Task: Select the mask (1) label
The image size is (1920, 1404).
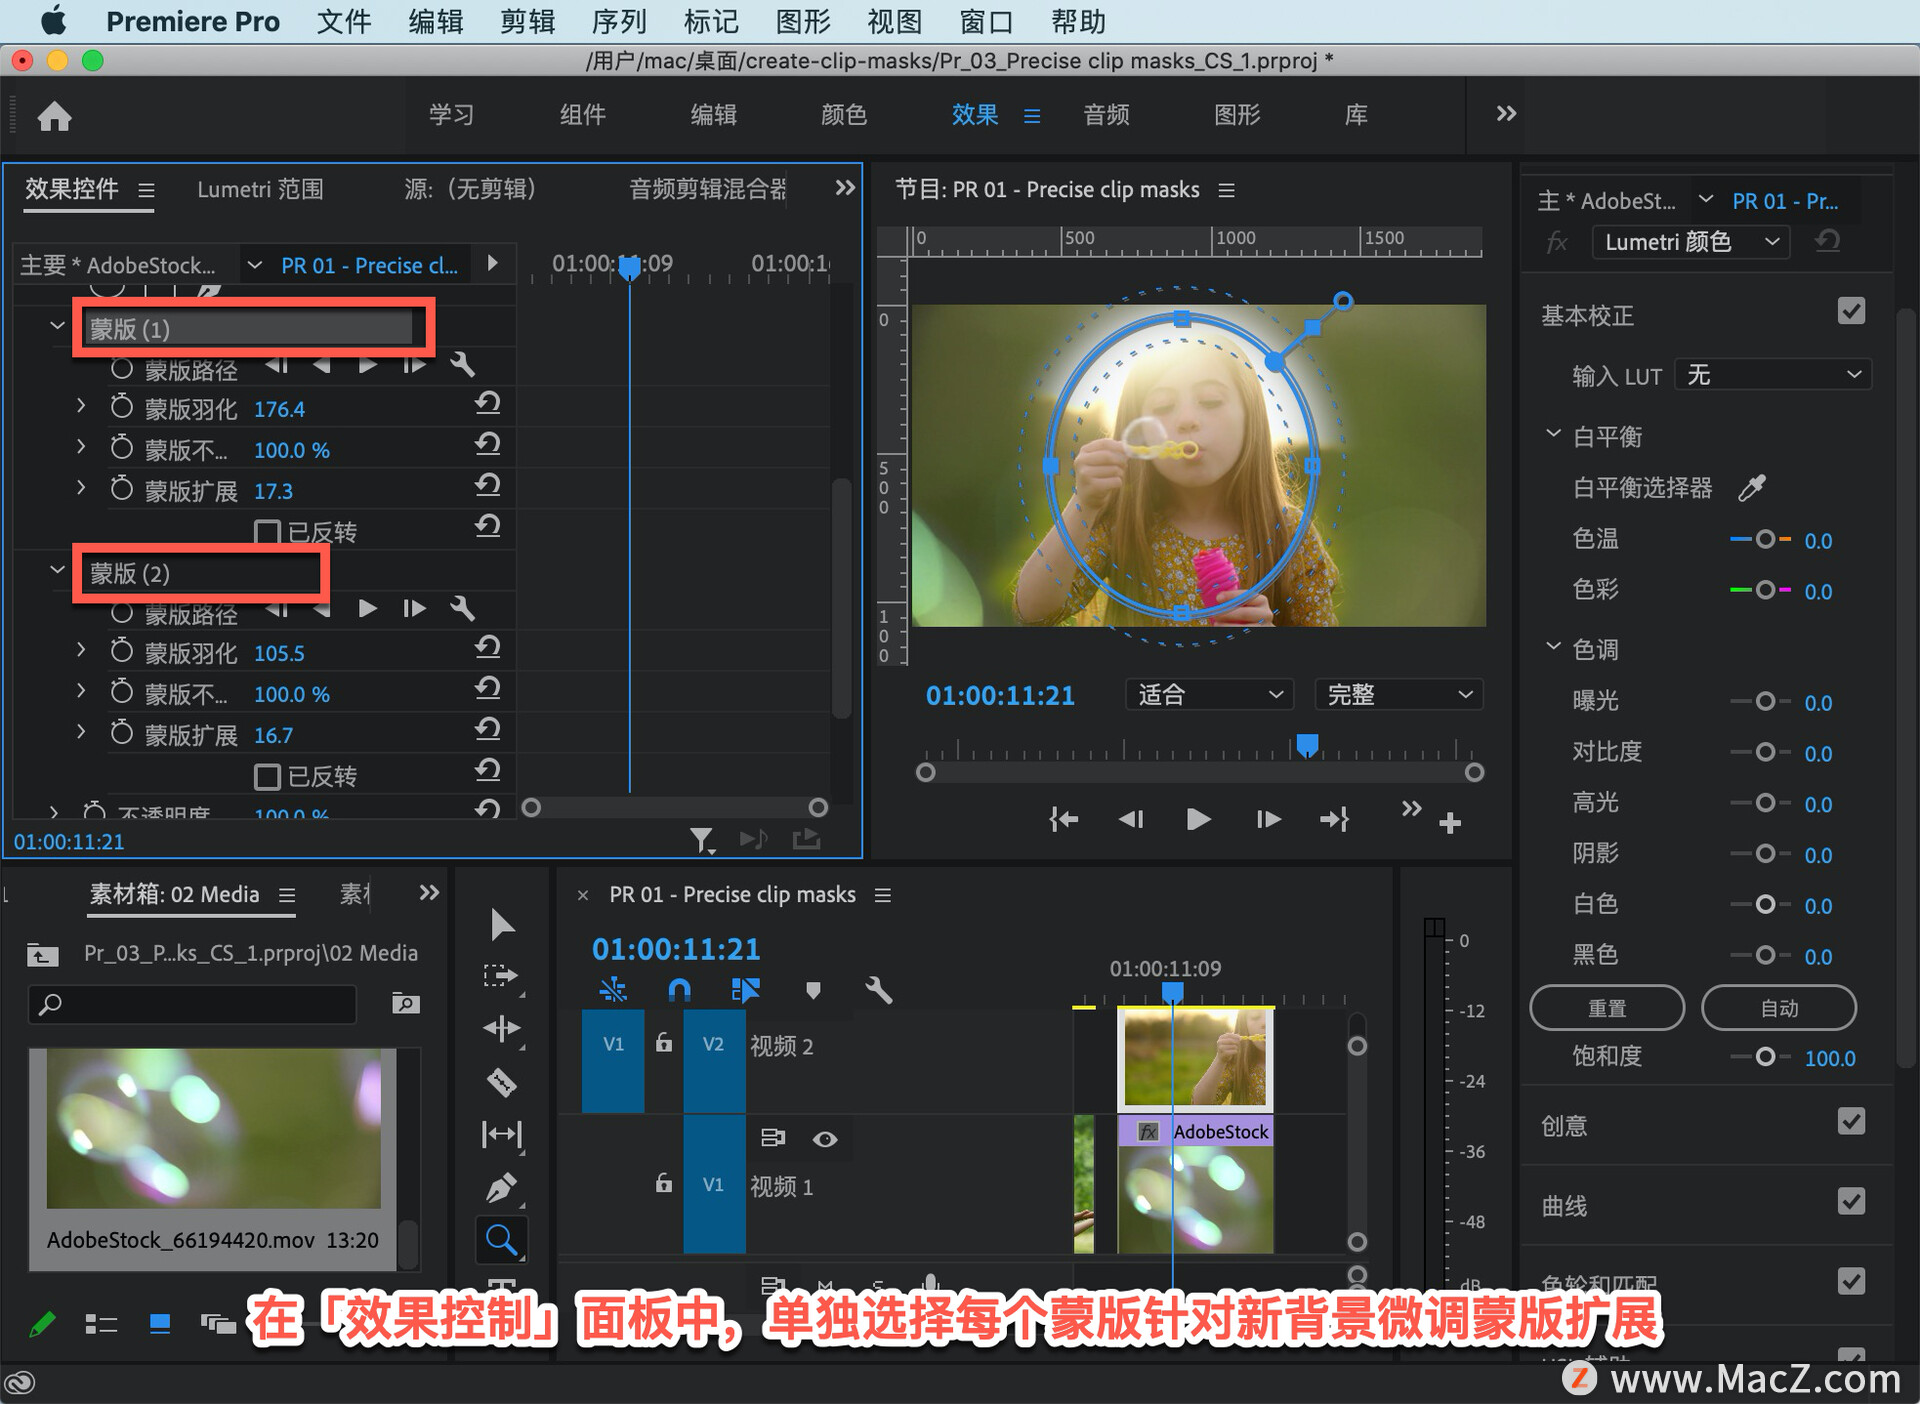Action: pos(130,328)
